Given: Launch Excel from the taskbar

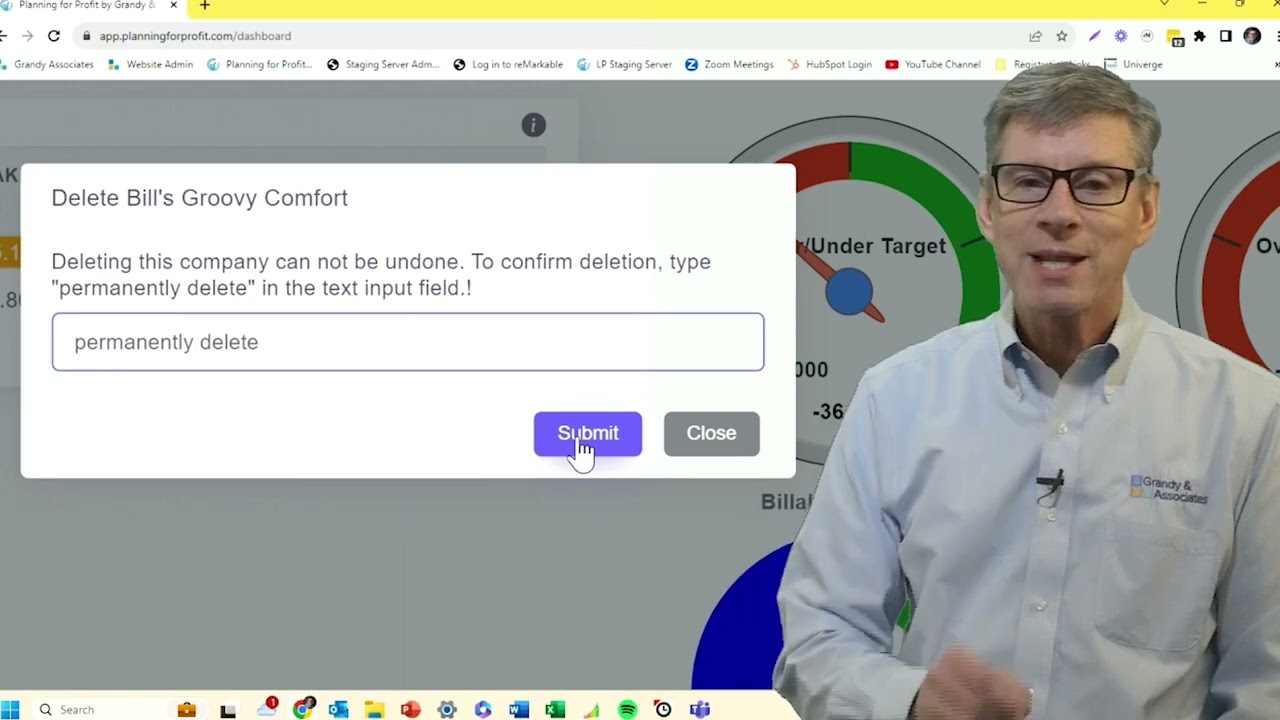Looking at the screenshot, I should tap(555, 710).
